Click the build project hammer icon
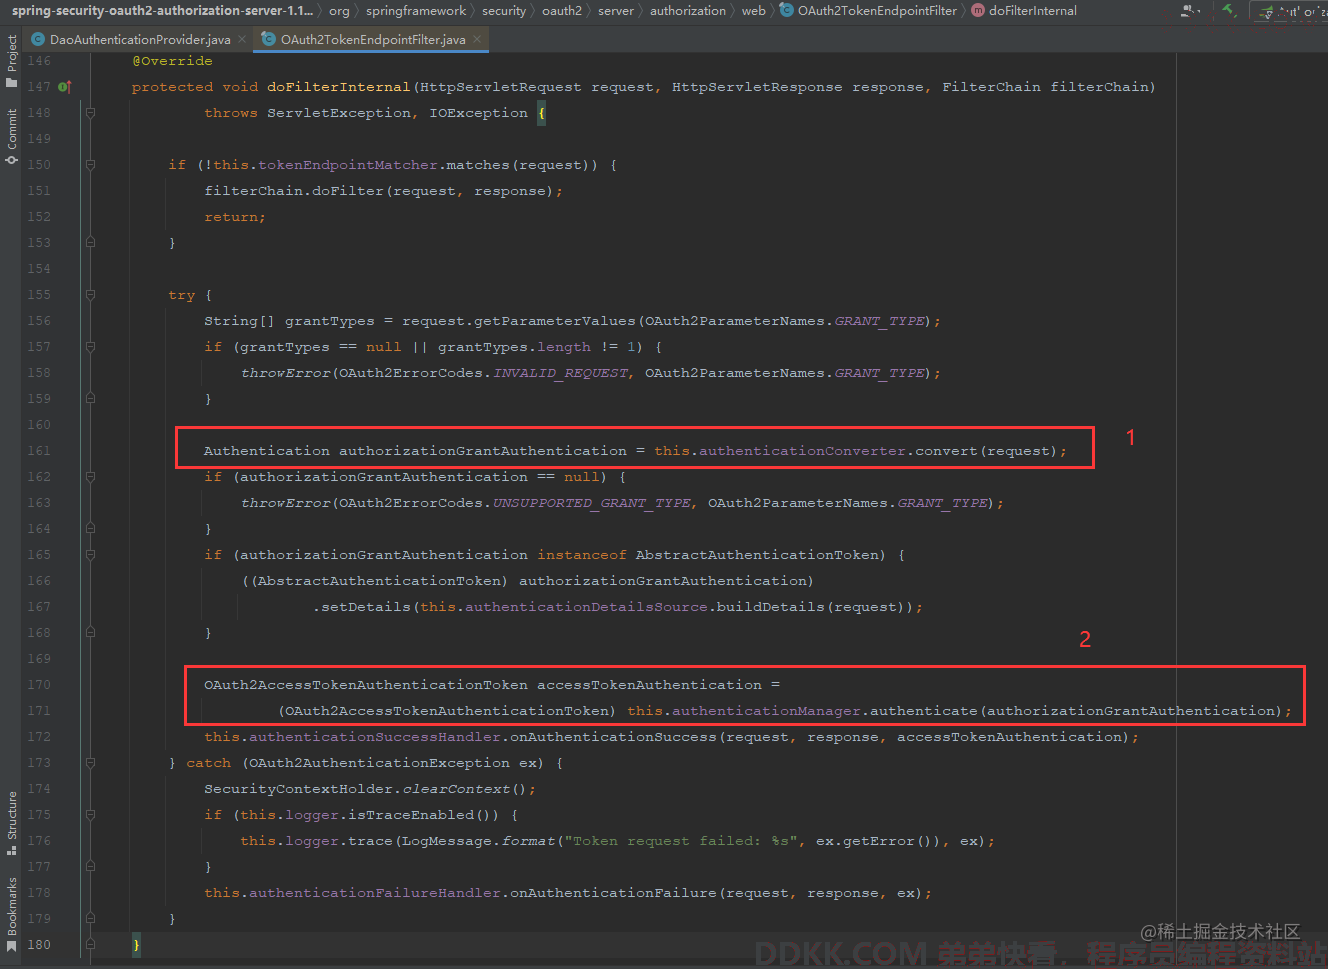 (x=1229, y=10)
